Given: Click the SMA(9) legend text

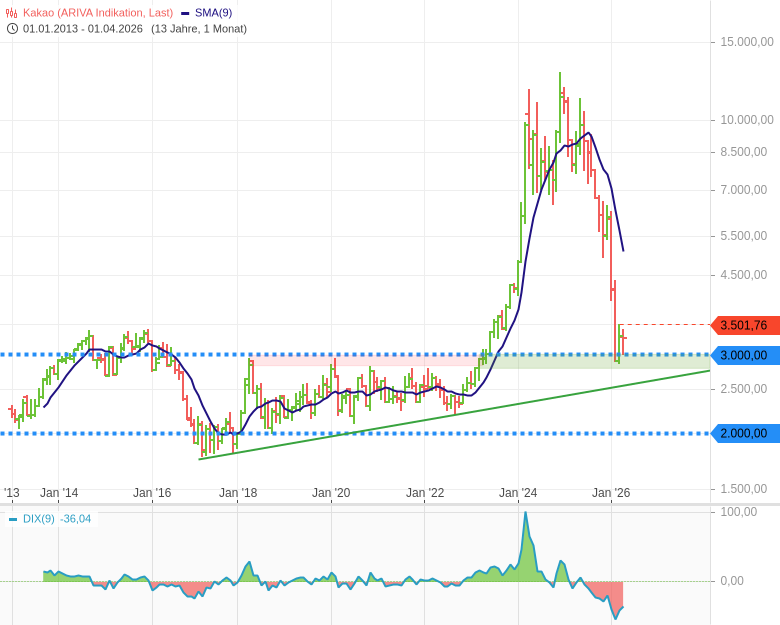Looking at the screenshot, I should click(213, 13).
